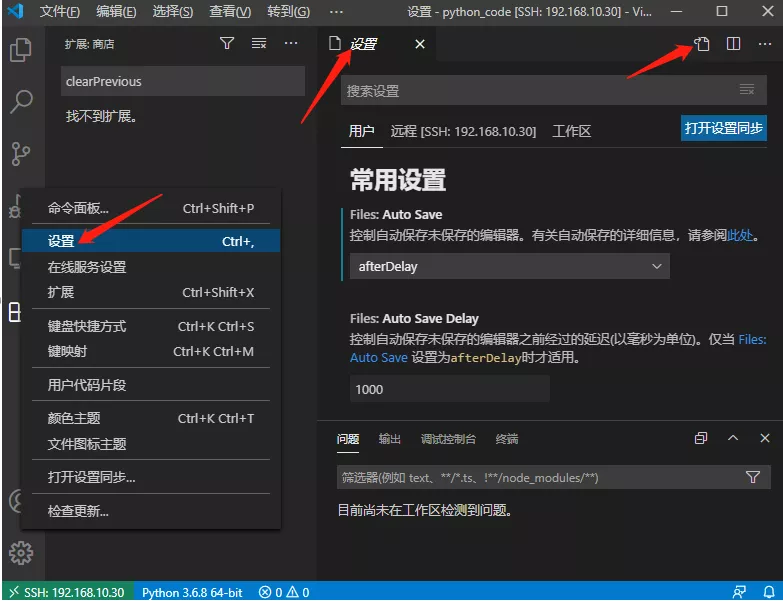Open the Explorer icon in activity bar
The width and height of the screenshot is (783, 601).
(20, 50)
